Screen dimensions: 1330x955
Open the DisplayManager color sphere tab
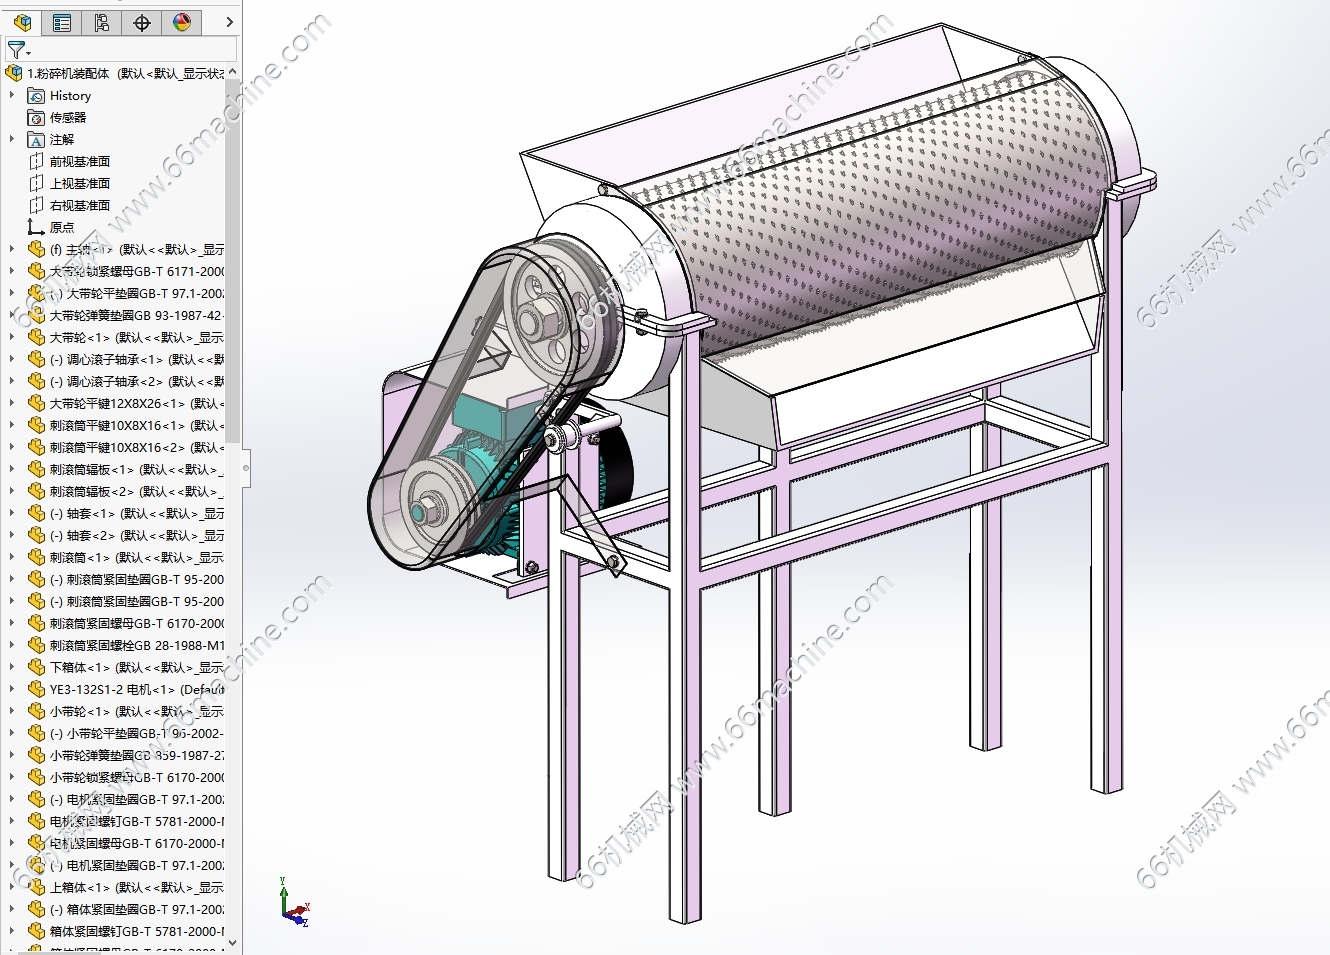[x=182, y=22]
